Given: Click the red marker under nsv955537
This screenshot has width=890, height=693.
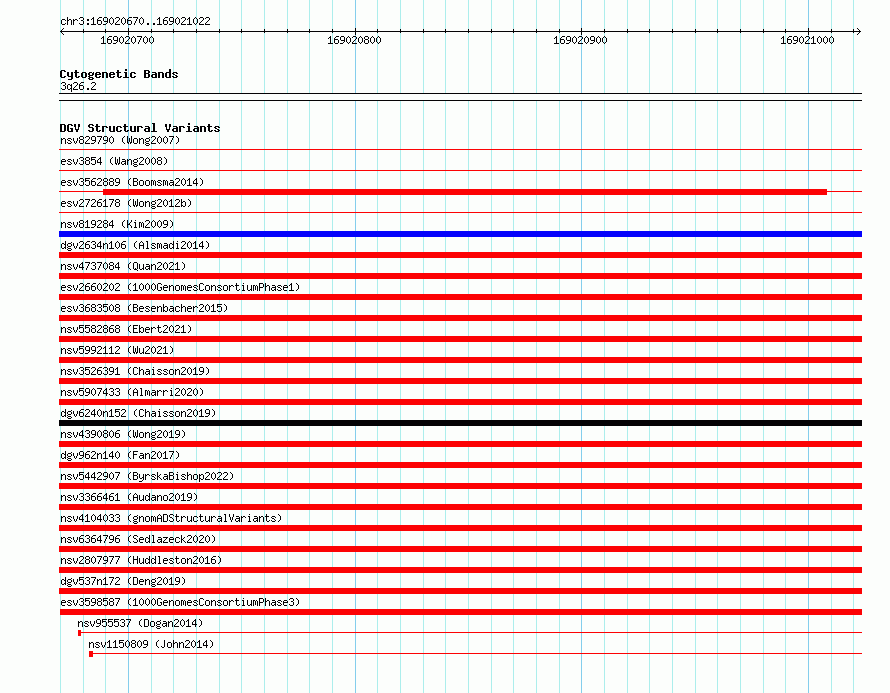Looking at the screenshot, I should tap(79, 633).
